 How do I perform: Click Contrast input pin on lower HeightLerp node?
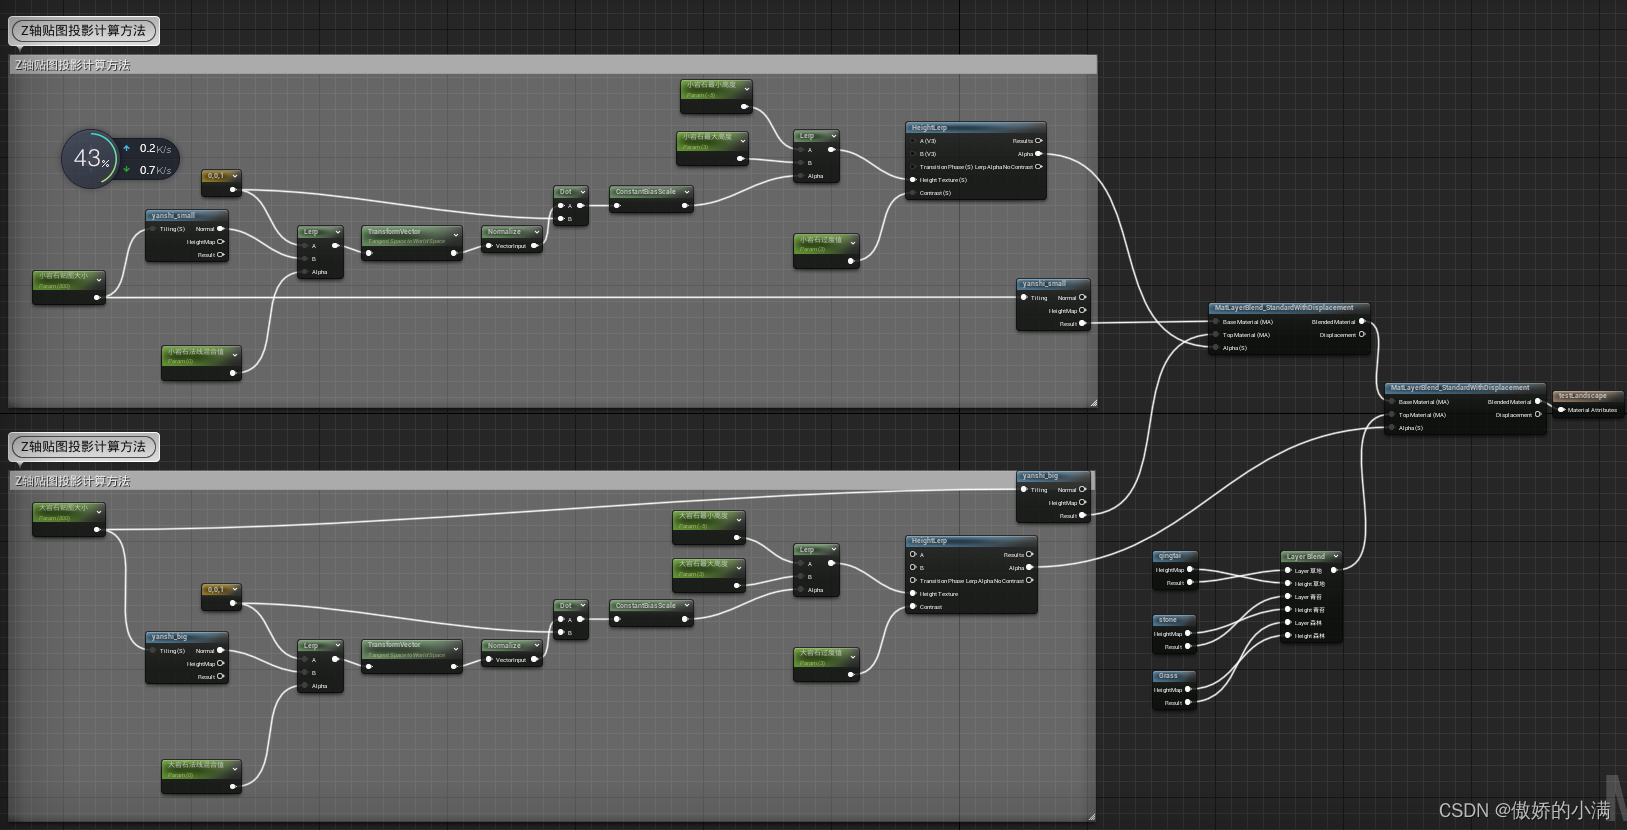tap(913, 607)
